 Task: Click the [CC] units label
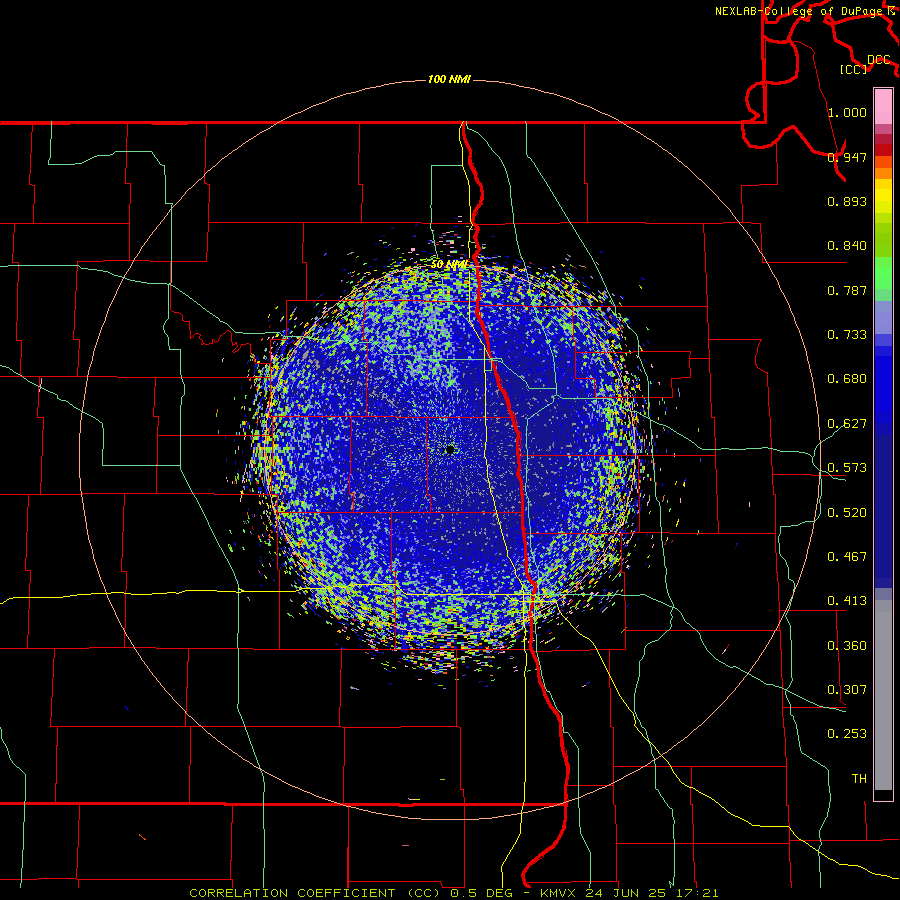(x=854, y=69)
